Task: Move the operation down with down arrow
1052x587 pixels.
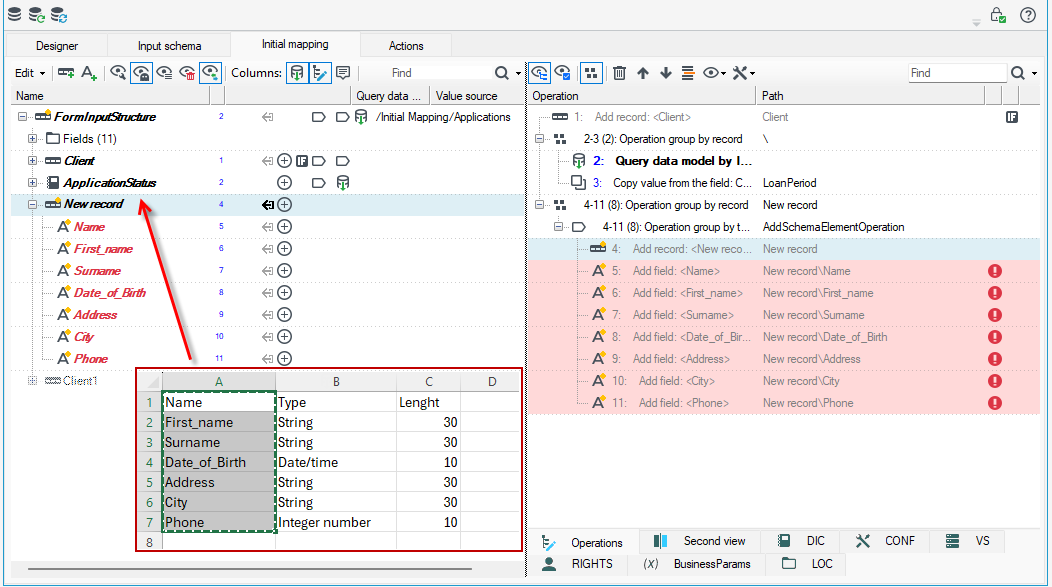Action: 666,72
